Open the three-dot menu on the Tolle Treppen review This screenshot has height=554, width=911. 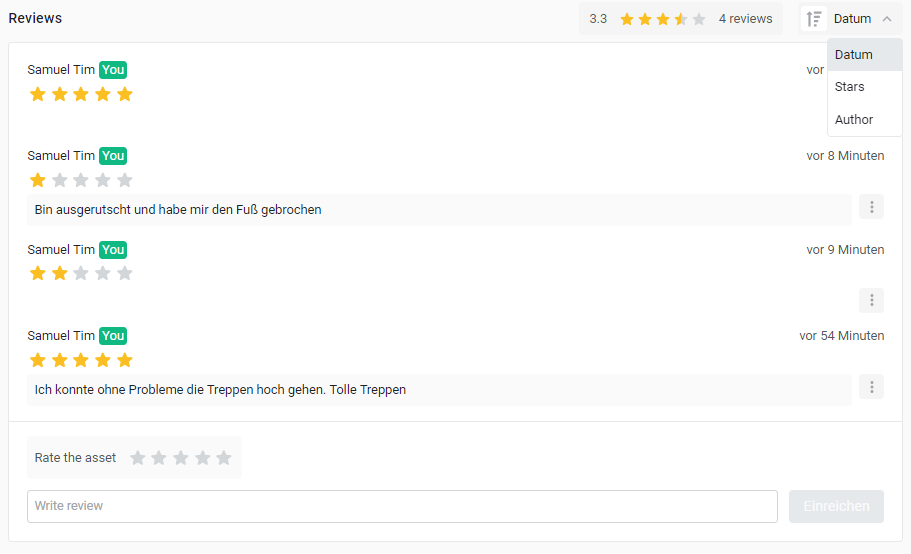(871, 387)
